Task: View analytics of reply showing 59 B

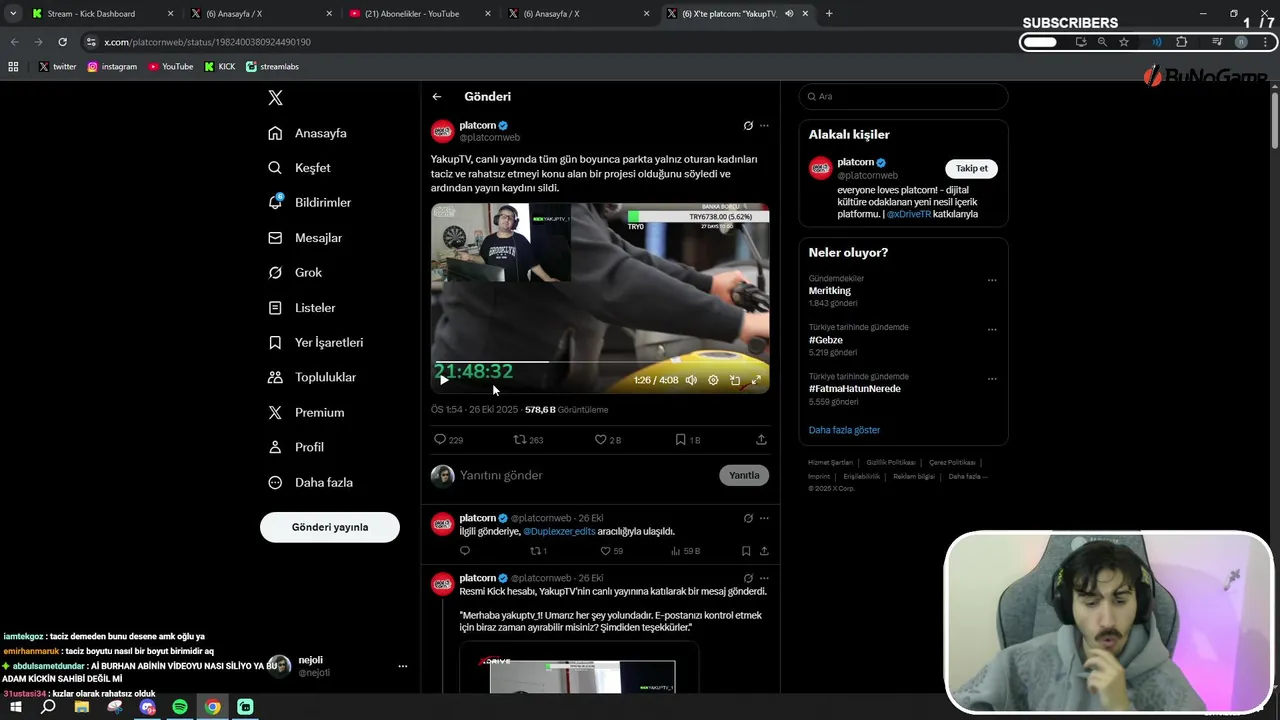Action: [685, 551]
